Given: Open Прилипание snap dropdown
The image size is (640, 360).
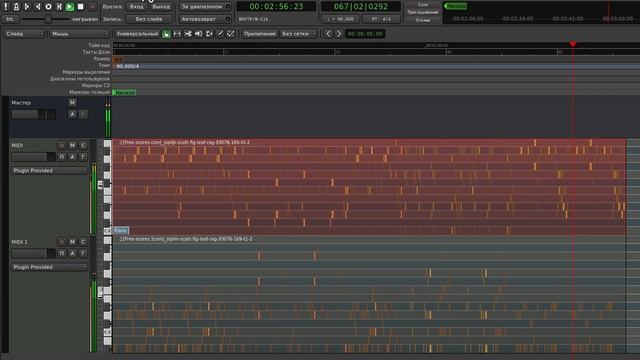Looking at the screenshot, I should click(x=260, y=34).
